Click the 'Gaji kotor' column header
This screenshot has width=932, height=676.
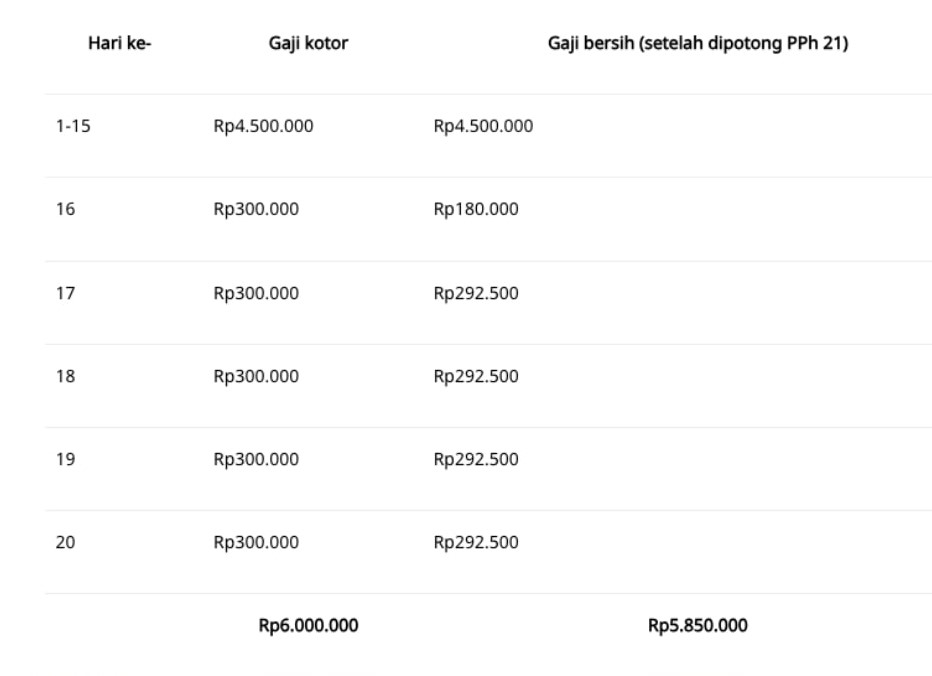(x=308, y=43)
